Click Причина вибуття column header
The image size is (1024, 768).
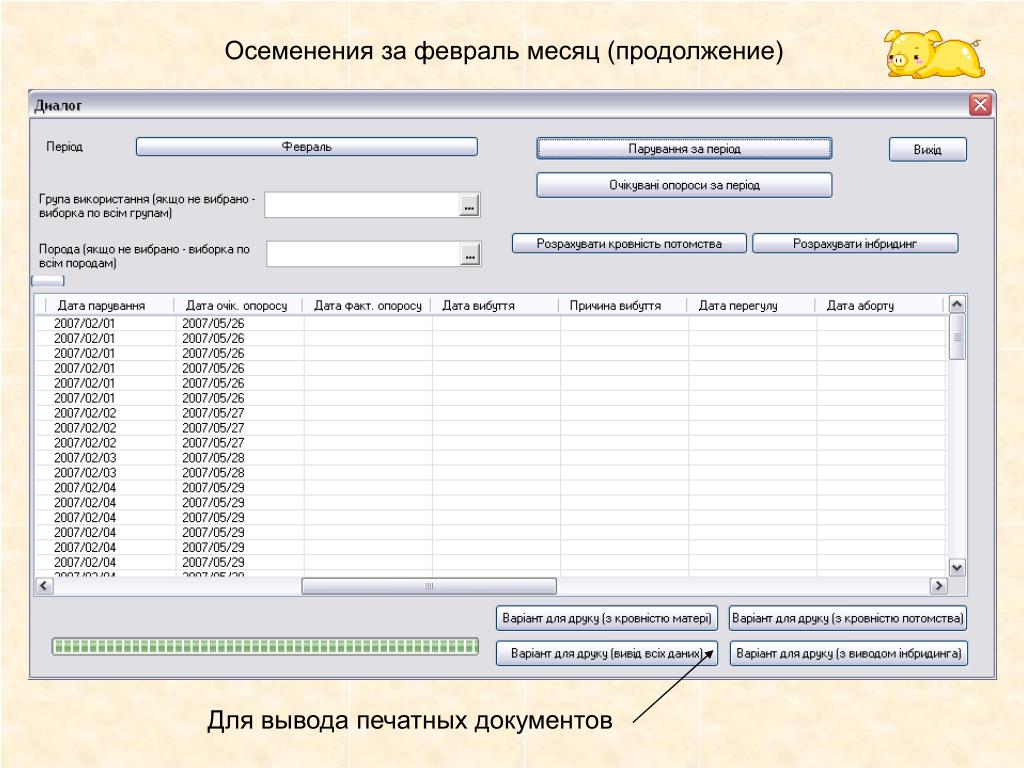[x=622, y=306]
